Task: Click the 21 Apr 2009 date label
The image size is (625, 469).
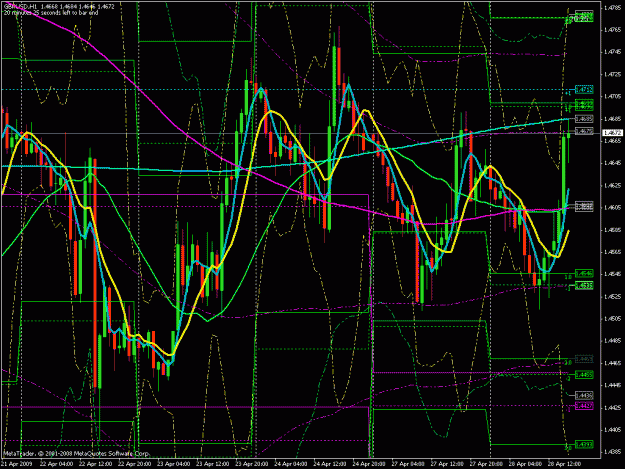Action: point(18,464)
